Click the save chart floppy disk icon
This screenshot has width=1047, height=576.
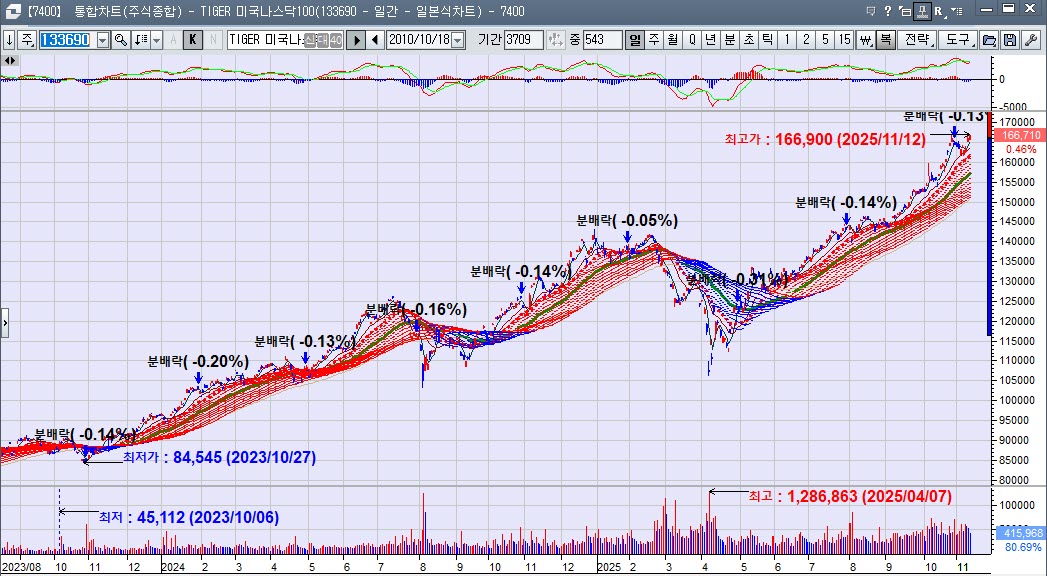(x=1009, y=40)
